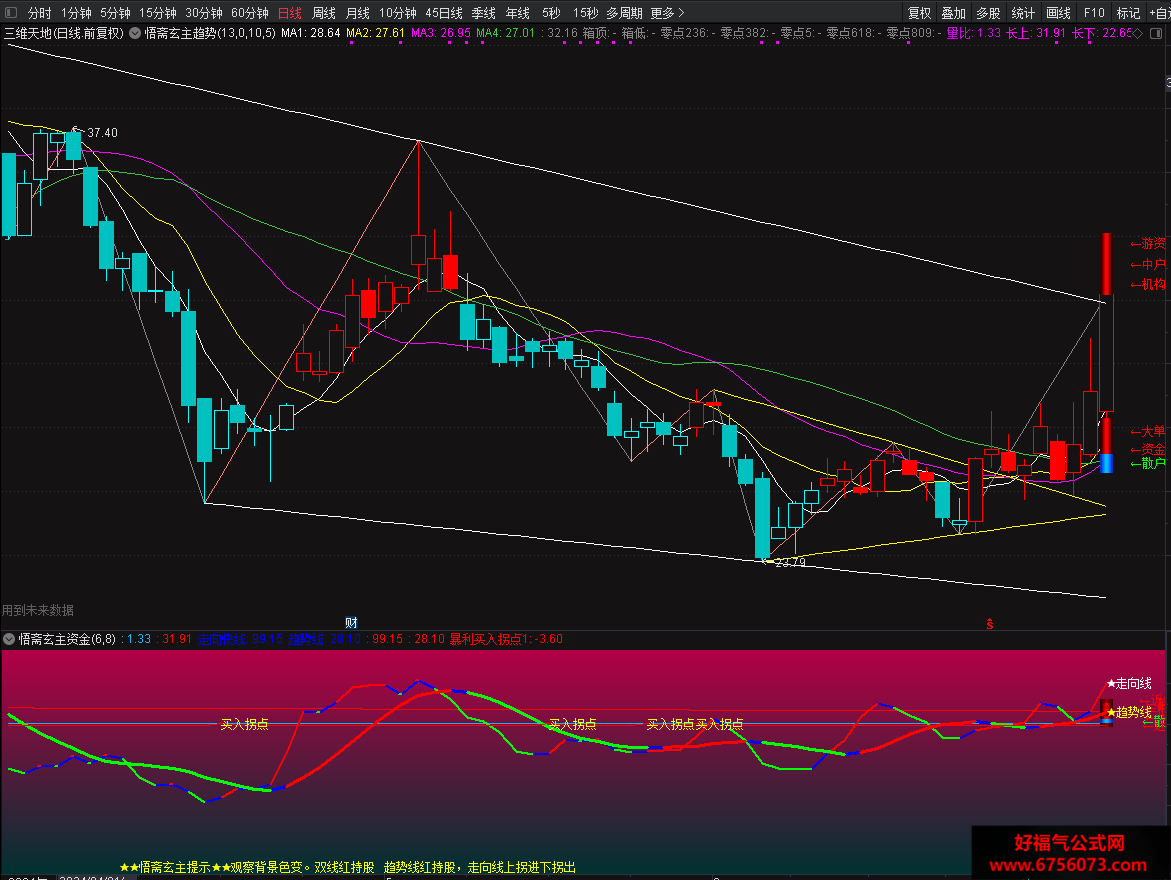
Task: Click the diamond icon after 长下 value
Action: point(1138,34)
